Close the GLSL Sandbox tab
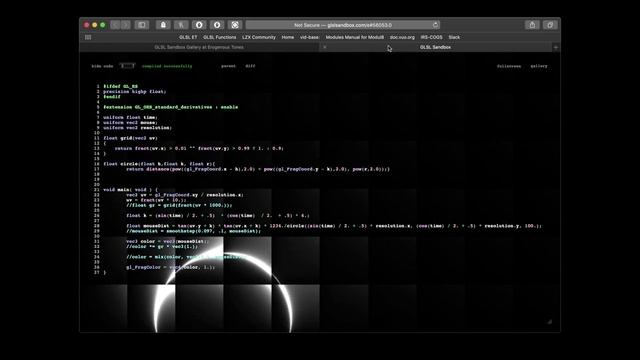 pos(324,47)
